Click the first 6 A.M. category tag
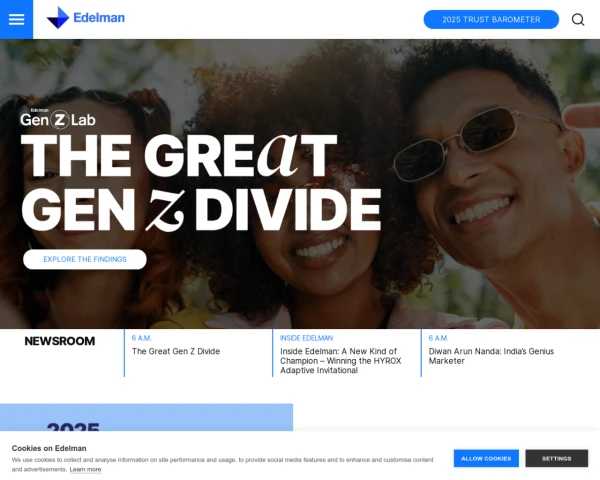Viewport: 600px width, 480px height. tap(142, 338)
